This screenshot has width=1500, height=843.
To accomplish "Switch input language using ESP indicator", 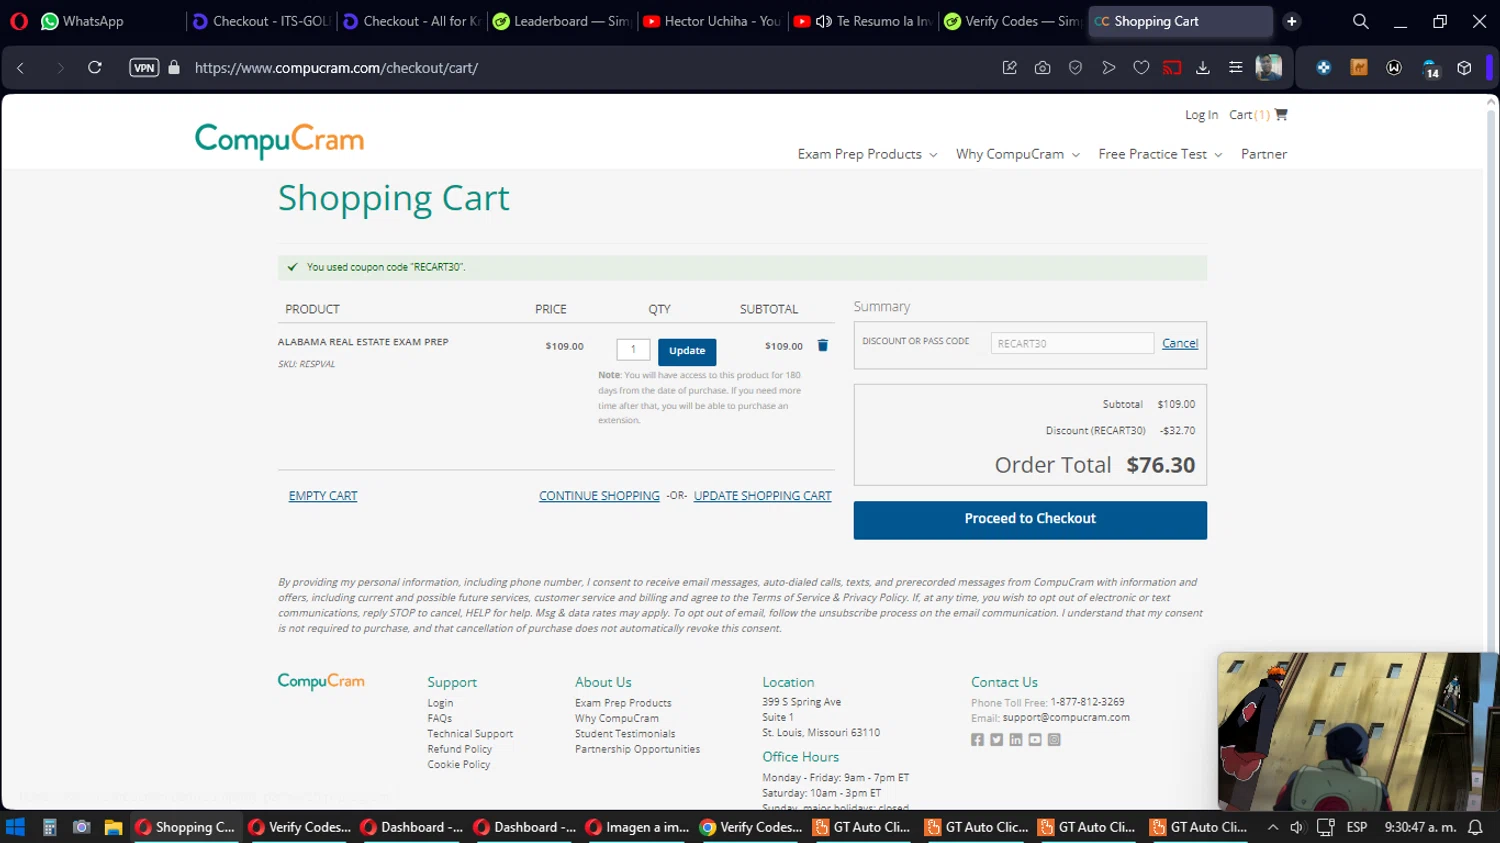I will [x=1357, y=827].
